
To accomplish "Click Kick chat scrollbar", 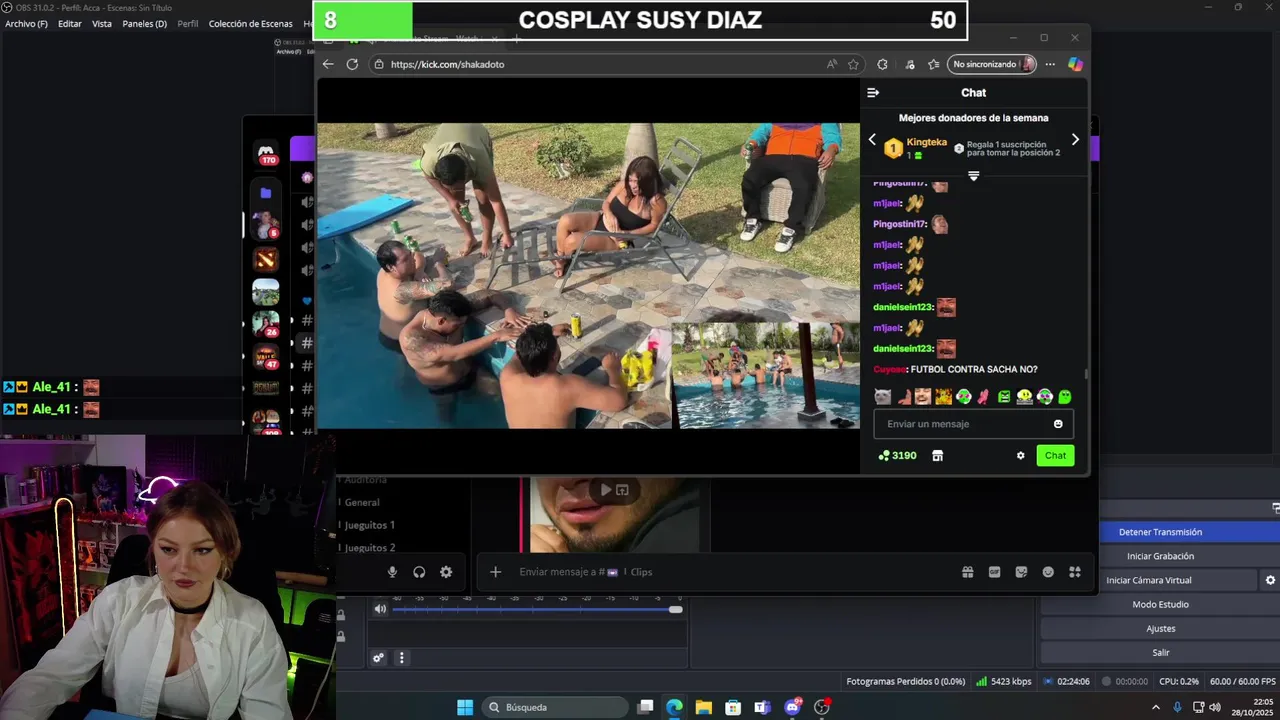I will pyautogui.click(x=1085, y=375).
